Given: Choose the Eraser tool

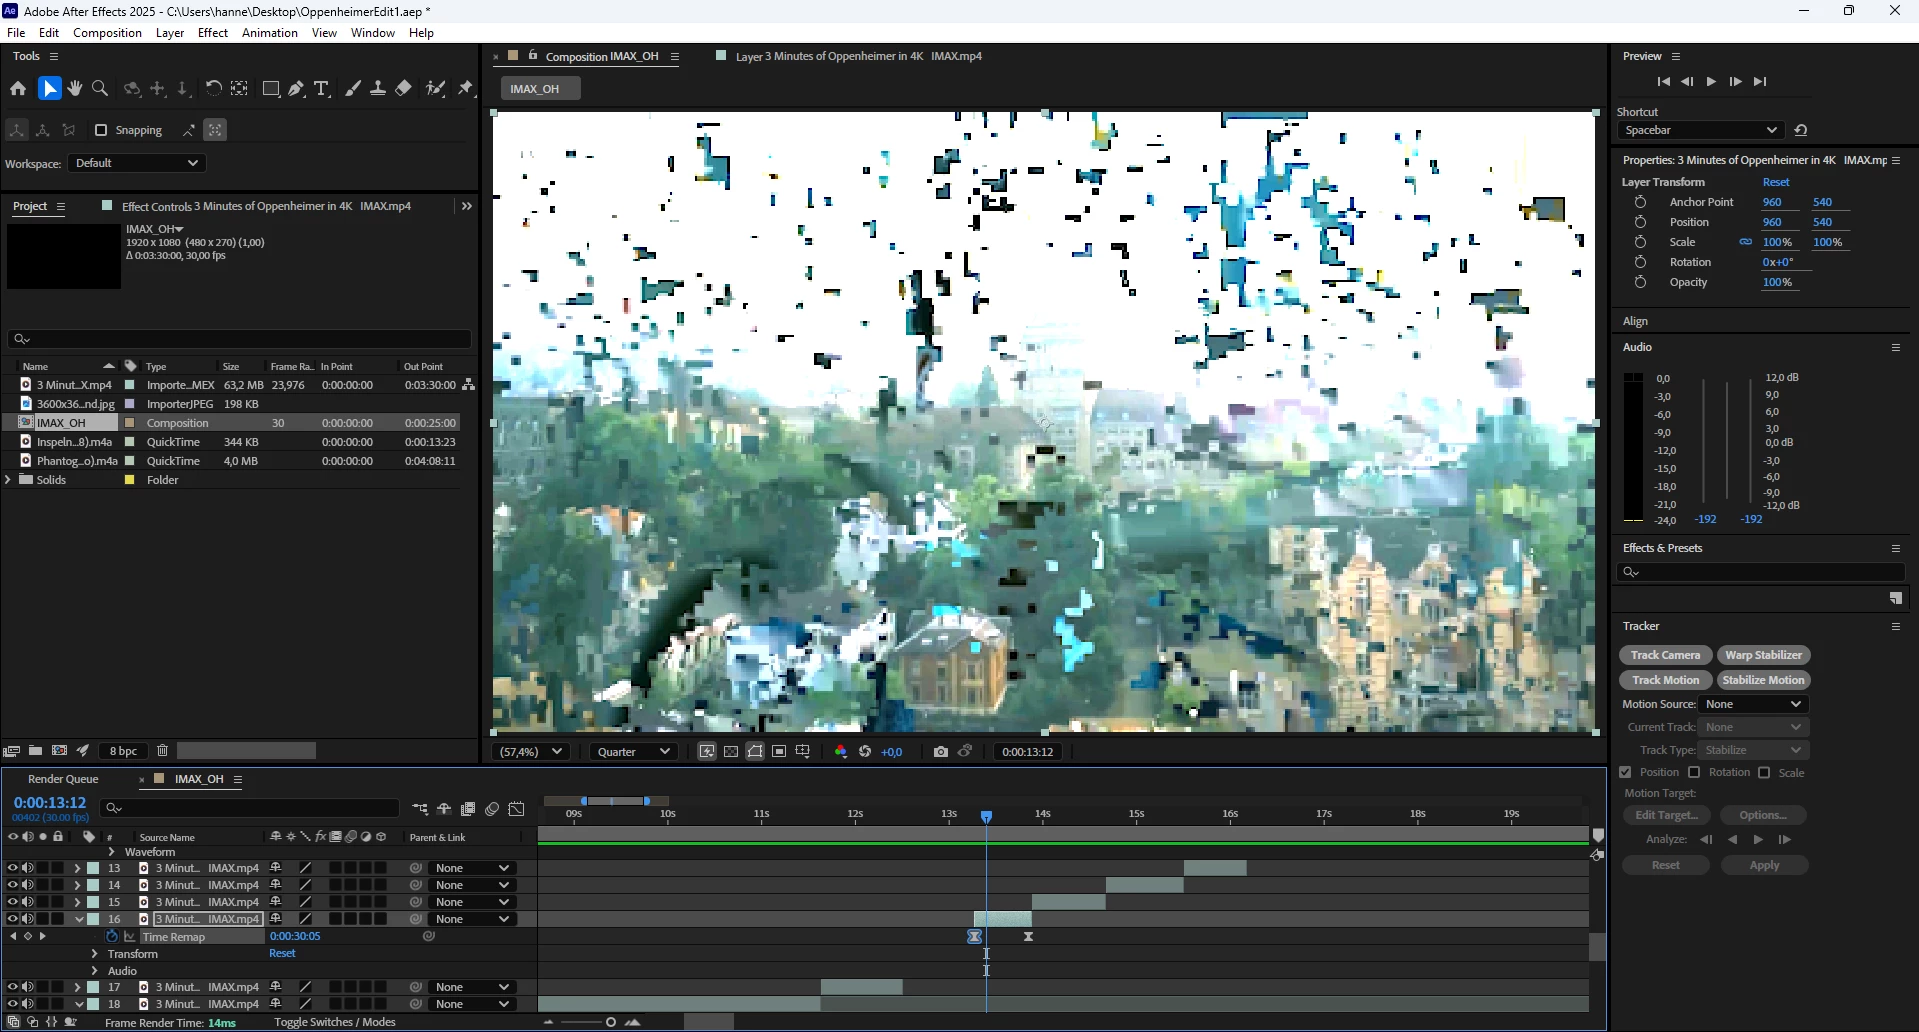Looking at the screenshot, I should click(x=404, y=89).
